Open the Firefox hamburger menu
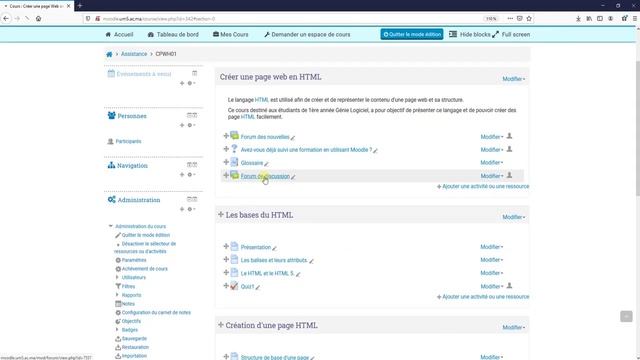 [635, 18]
